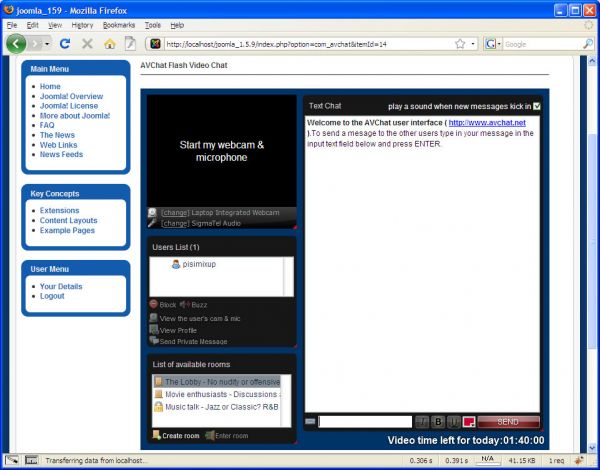600x470 pixels.
Task: Open the Edit menu
Action: [x=33, y=25]
